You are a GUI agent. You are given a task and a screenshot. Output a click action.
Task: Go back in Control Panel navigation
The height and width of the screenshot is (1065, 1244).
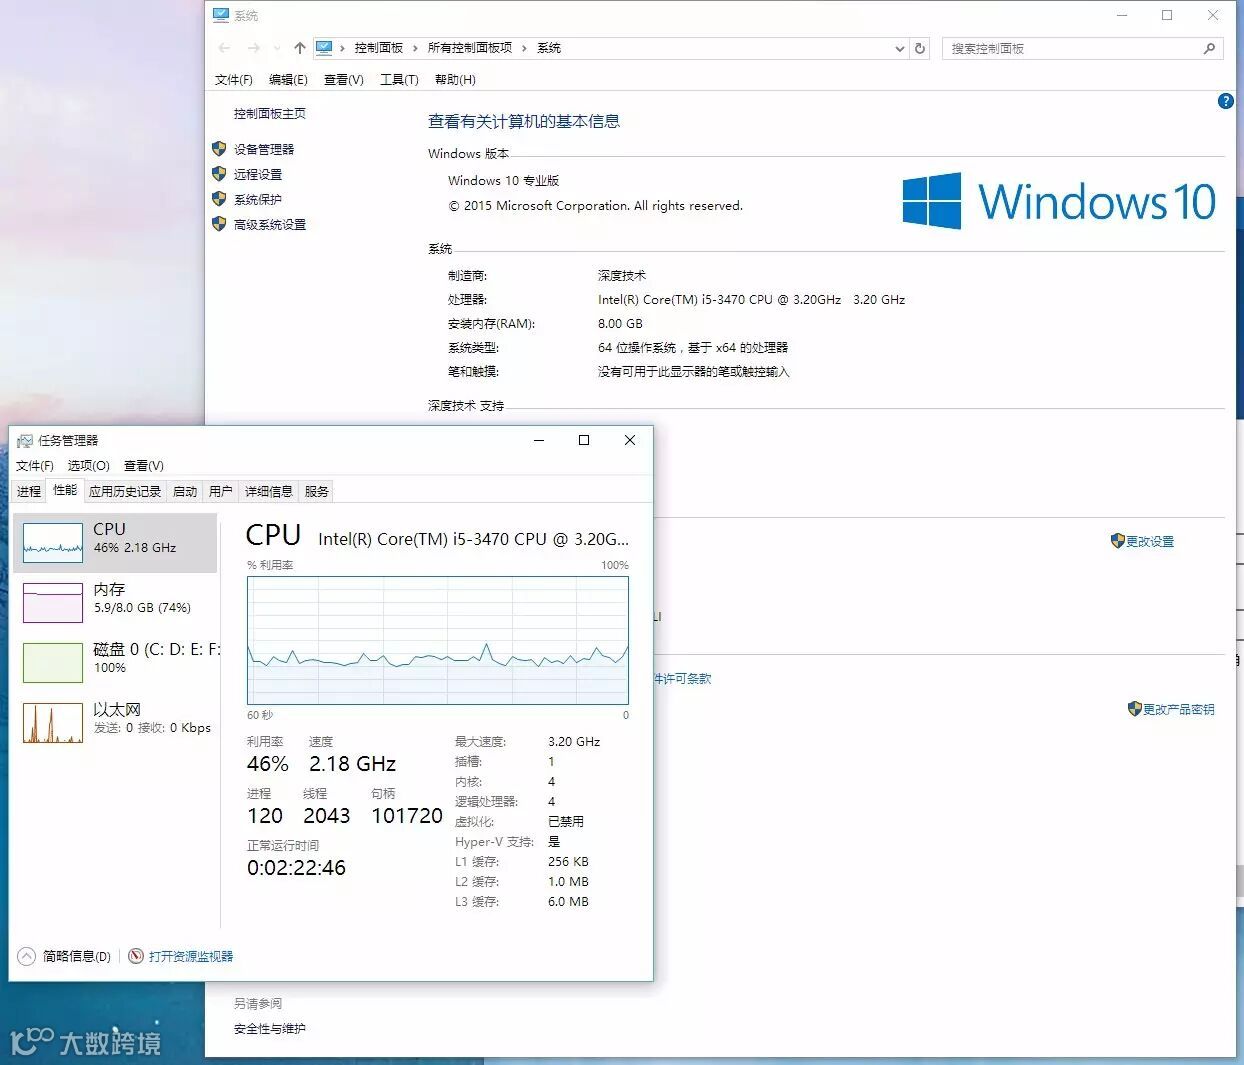click(225, 48)
